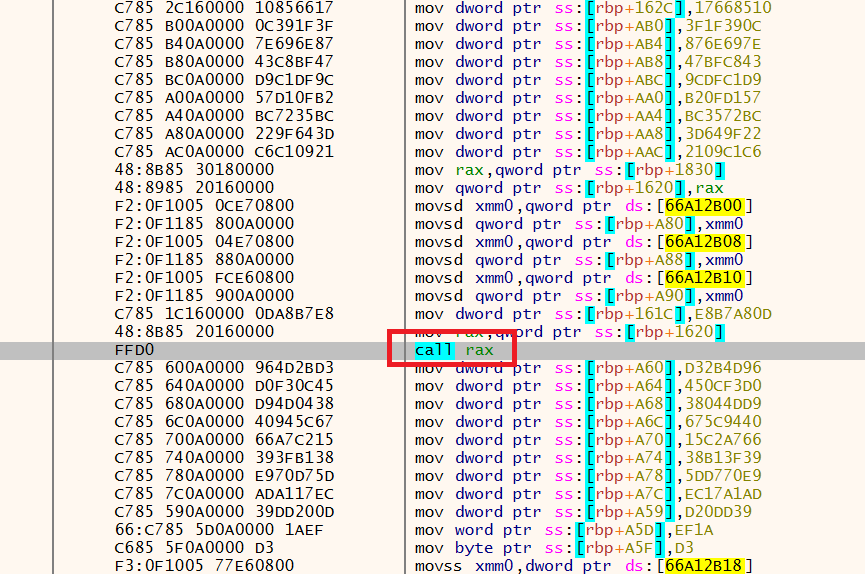This screenshot has width=865, height=577.
Task: Select the highlighted call rax instruction
Action: pos(454,350)
